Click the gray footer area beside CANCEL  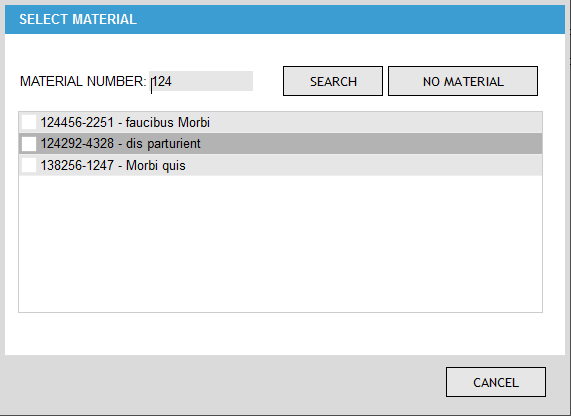pyautogui.click(x=225, y=382)
